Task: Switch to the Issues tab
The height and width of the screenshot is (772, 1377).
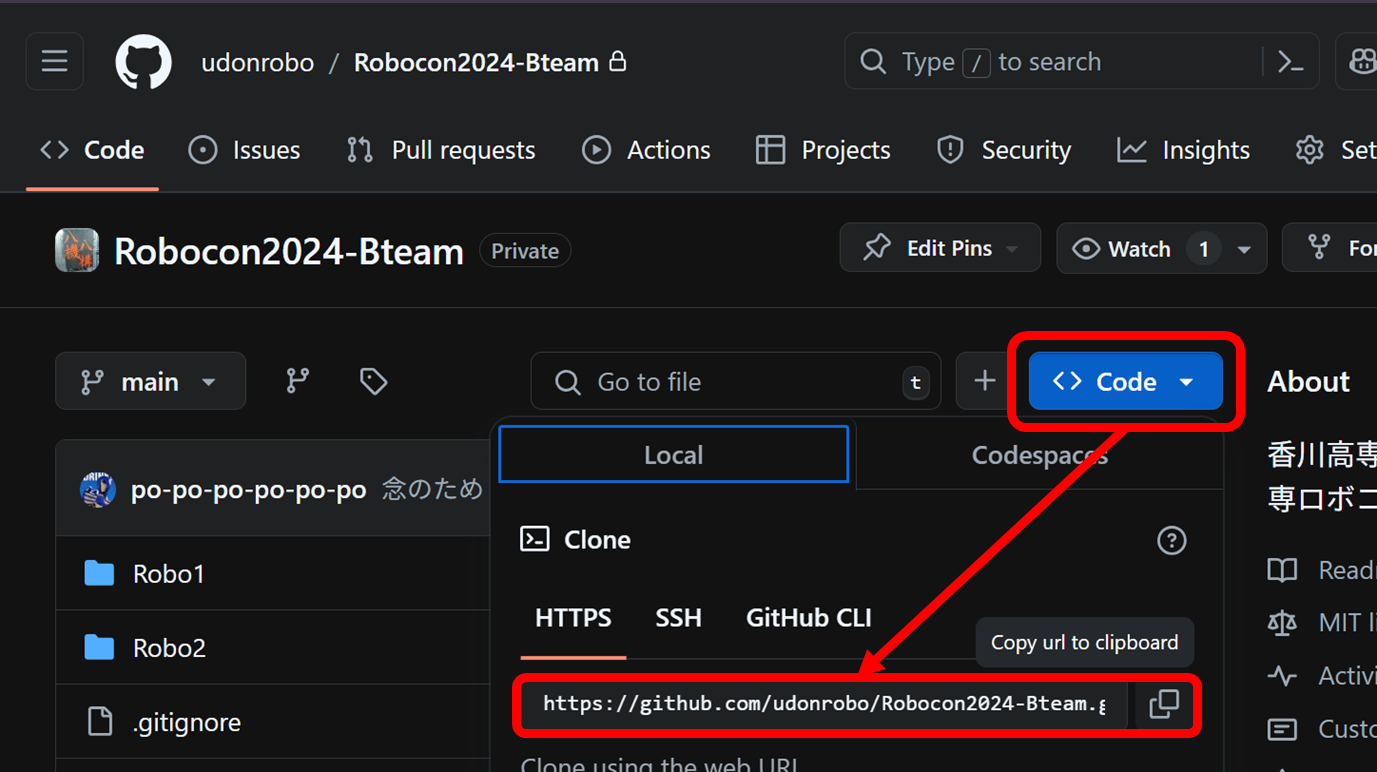Action: tap(244, 150)
